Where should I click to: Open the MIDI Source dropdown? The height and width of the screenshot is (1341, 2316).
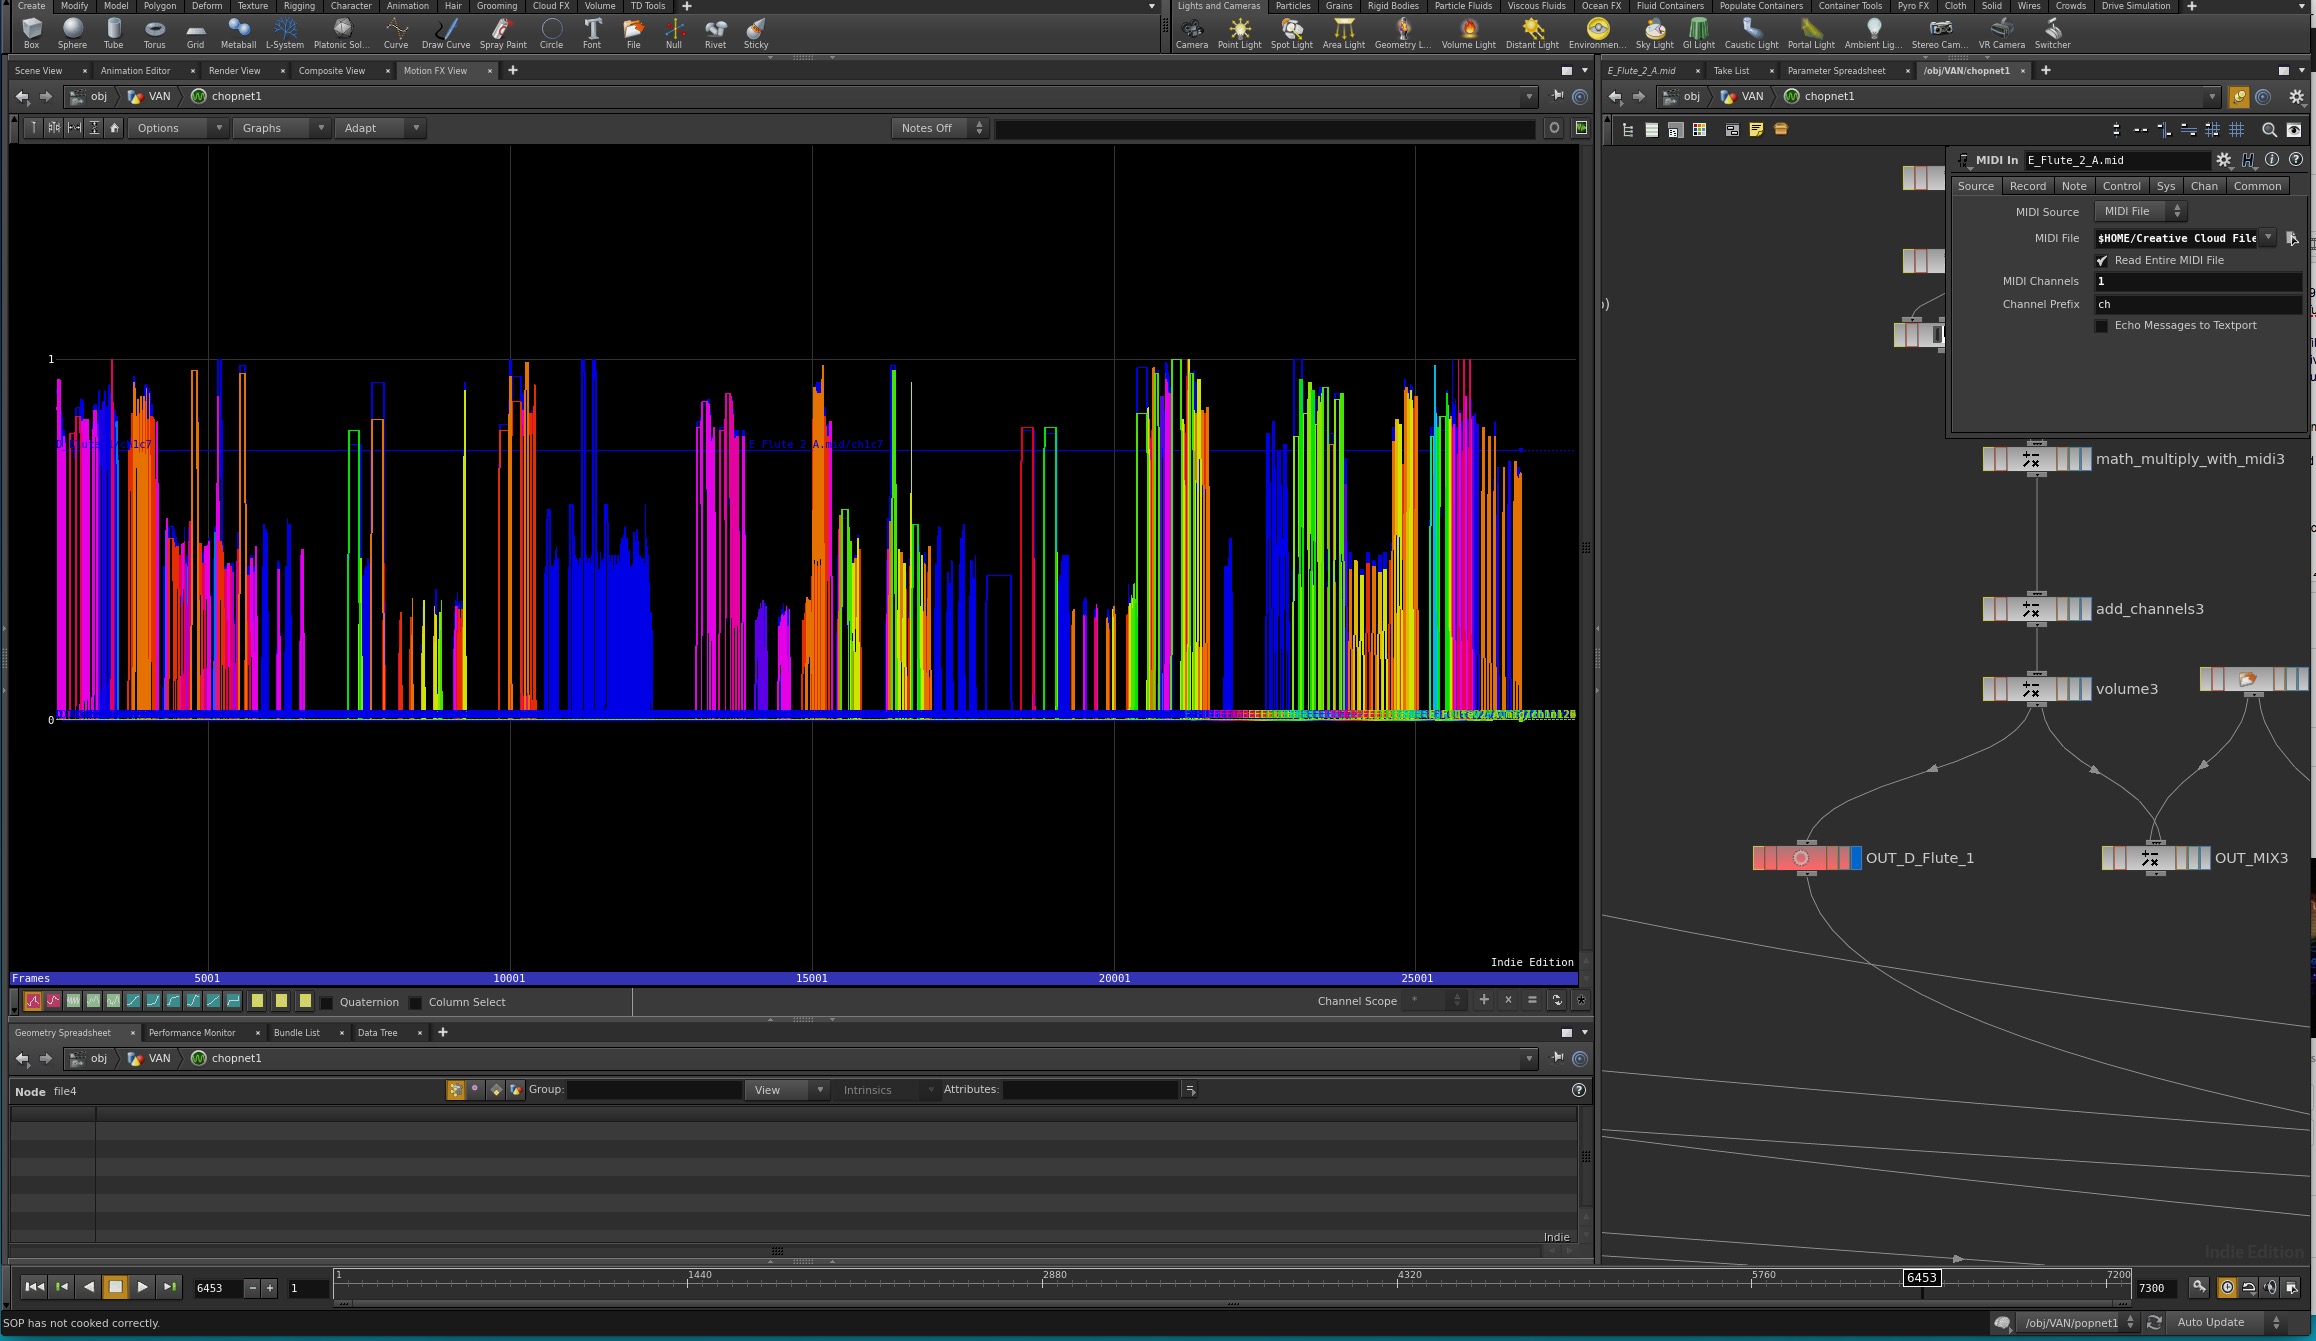(x=2140, y=211)
